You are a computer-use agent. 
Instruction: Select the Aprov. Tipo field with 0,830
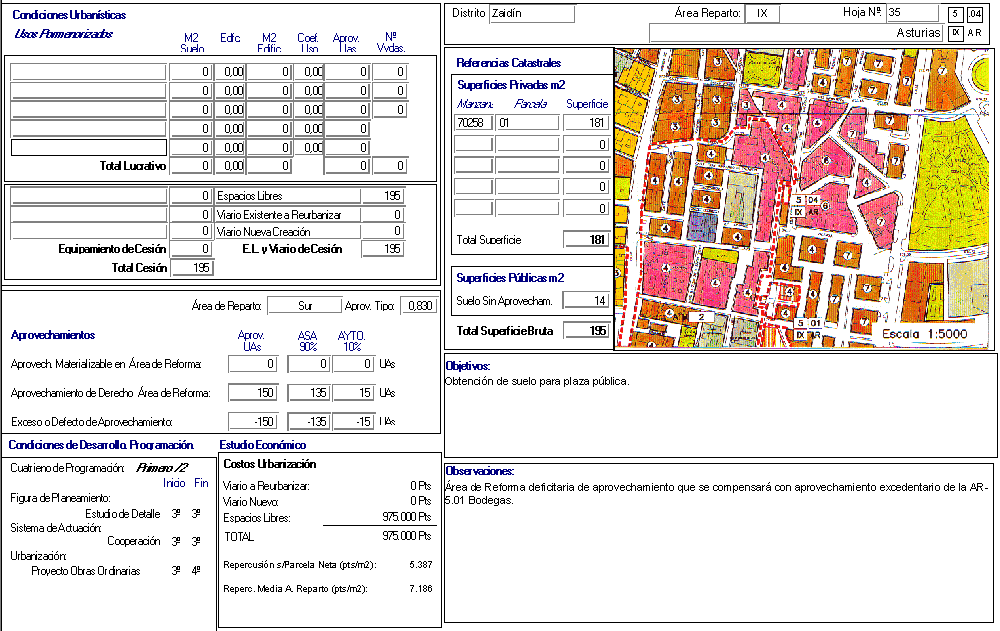tap(417, 306)
